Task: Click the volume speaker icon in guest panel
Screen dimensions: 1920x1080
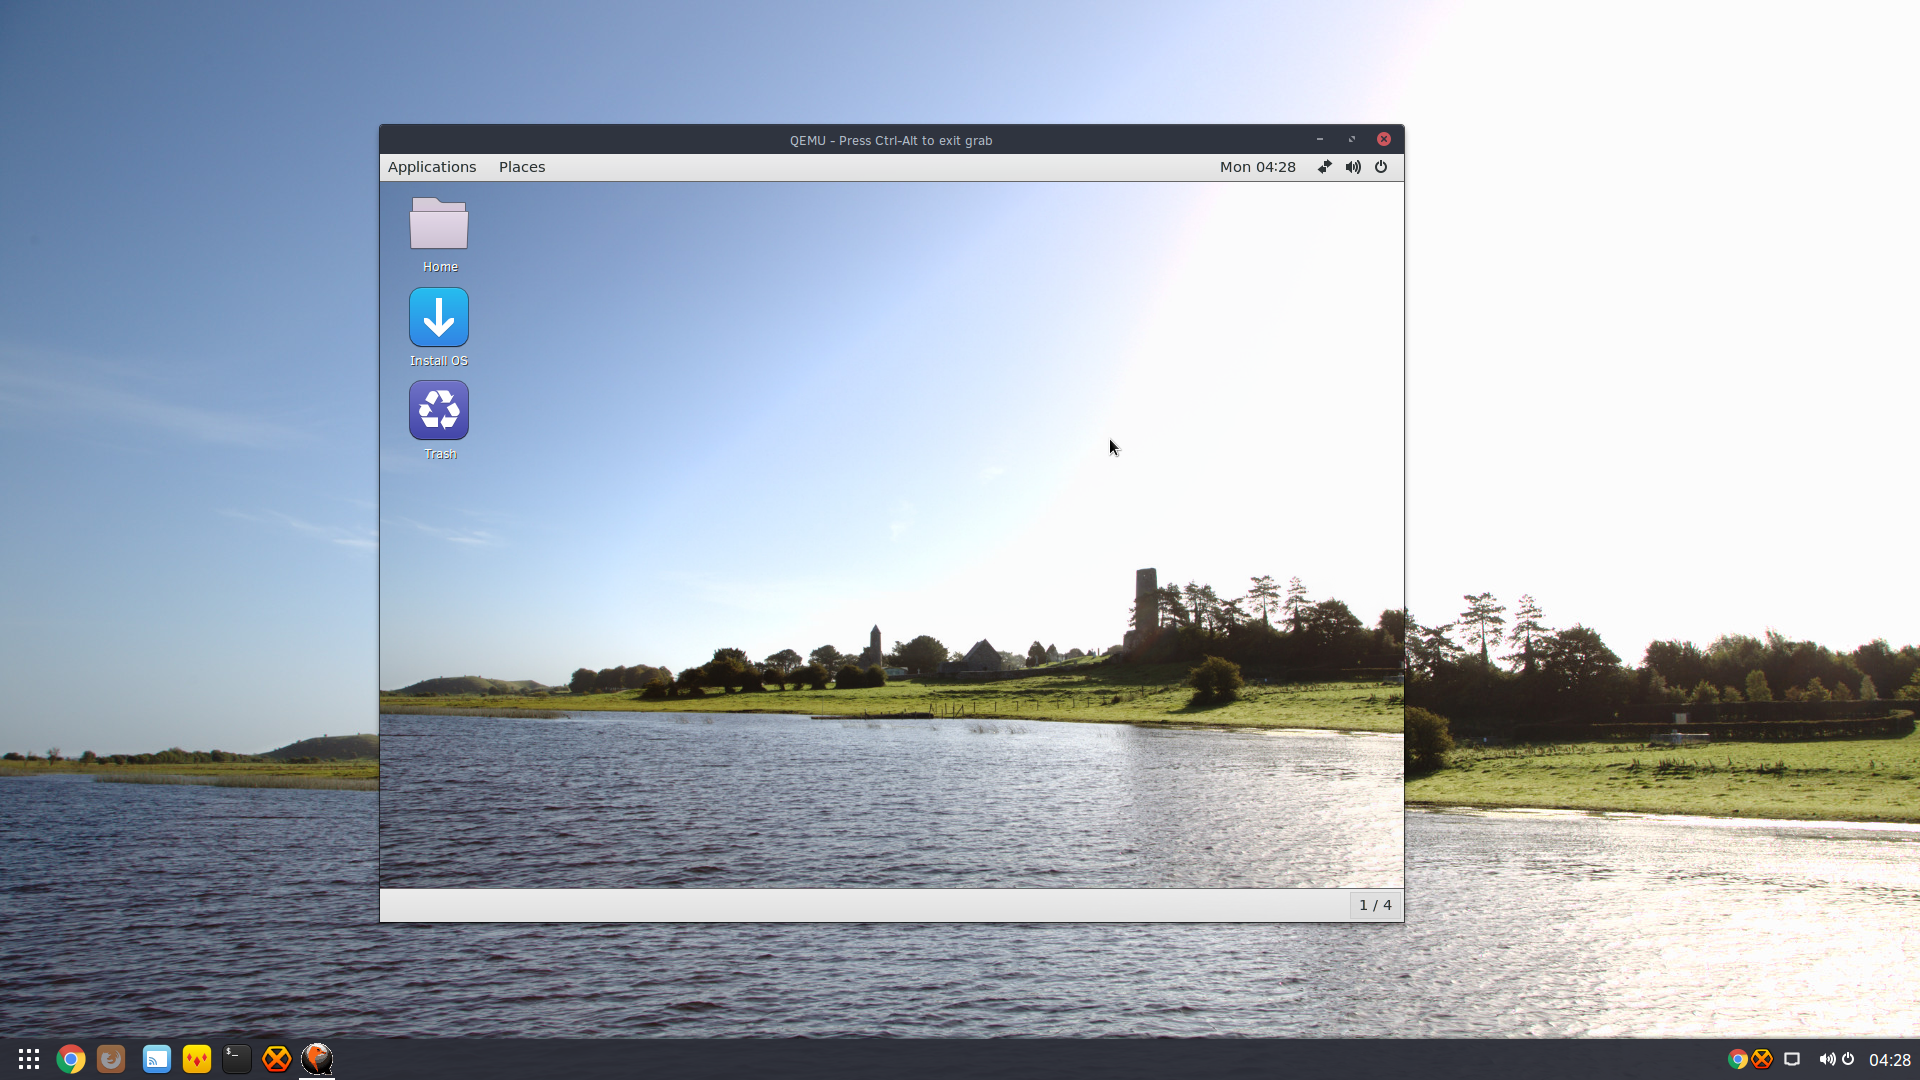Action: 1353,167
